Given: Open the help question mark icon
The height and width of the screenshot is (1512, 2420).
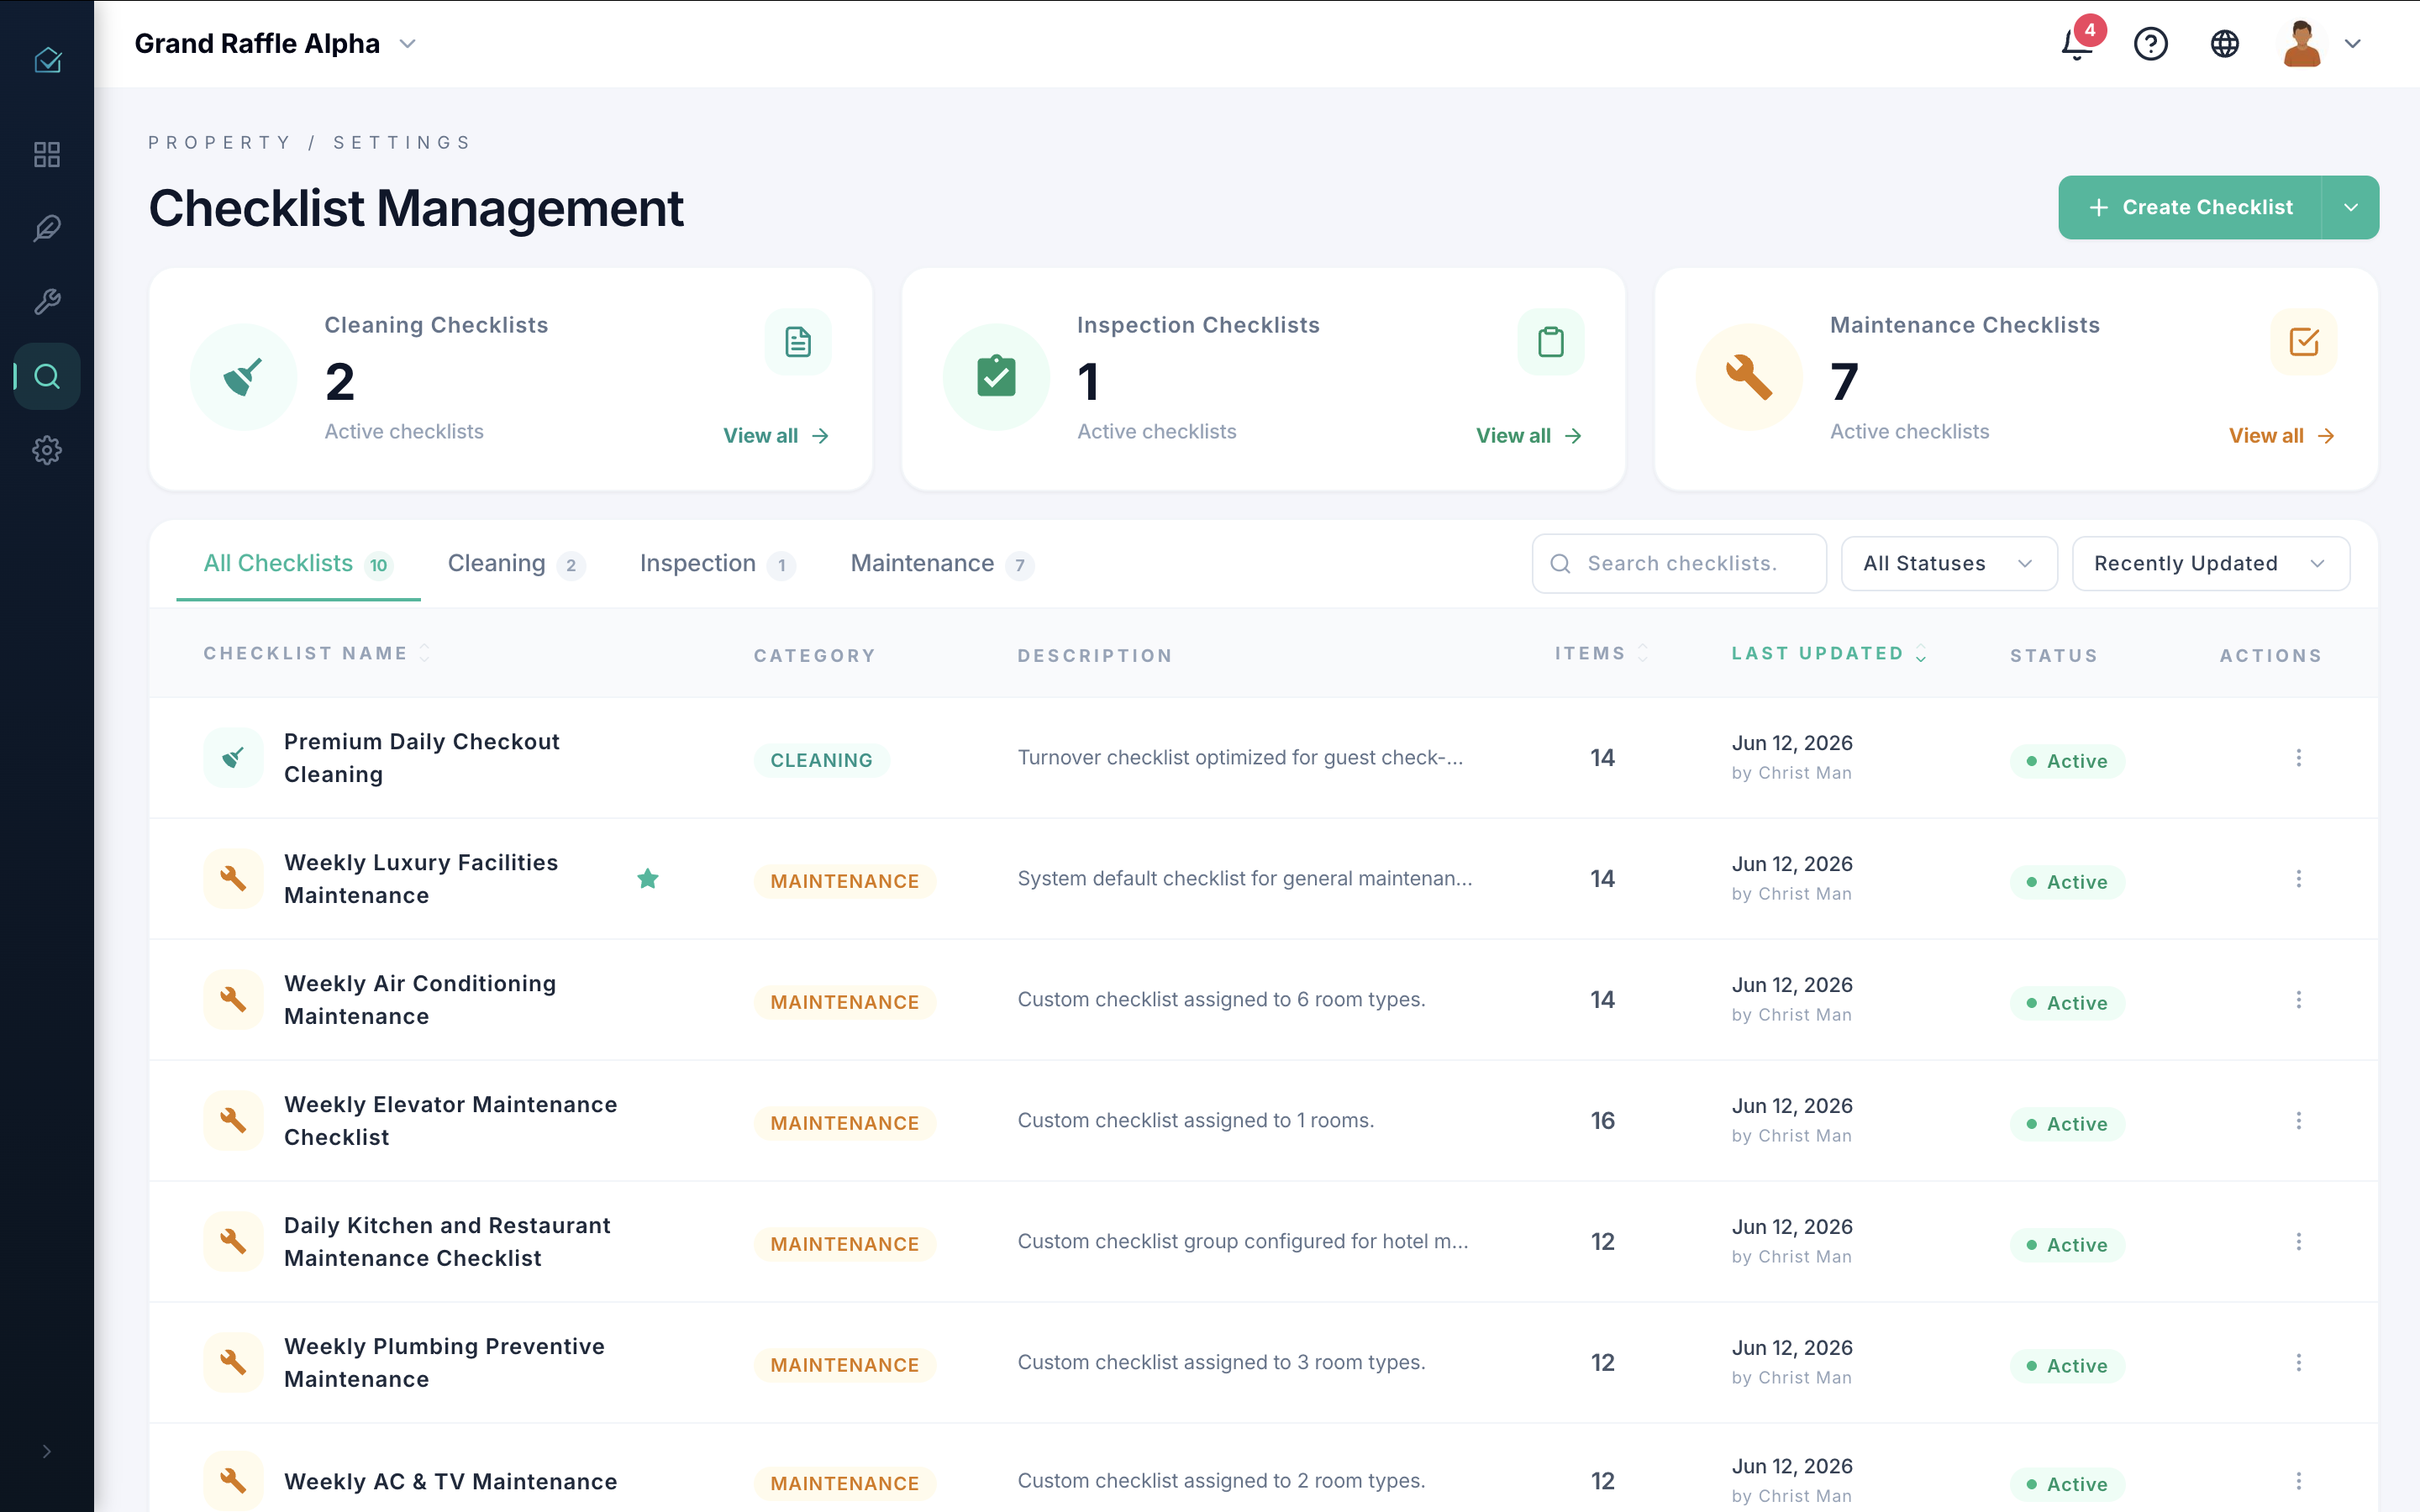Looking at the screenshot, I should [2150, 44].
